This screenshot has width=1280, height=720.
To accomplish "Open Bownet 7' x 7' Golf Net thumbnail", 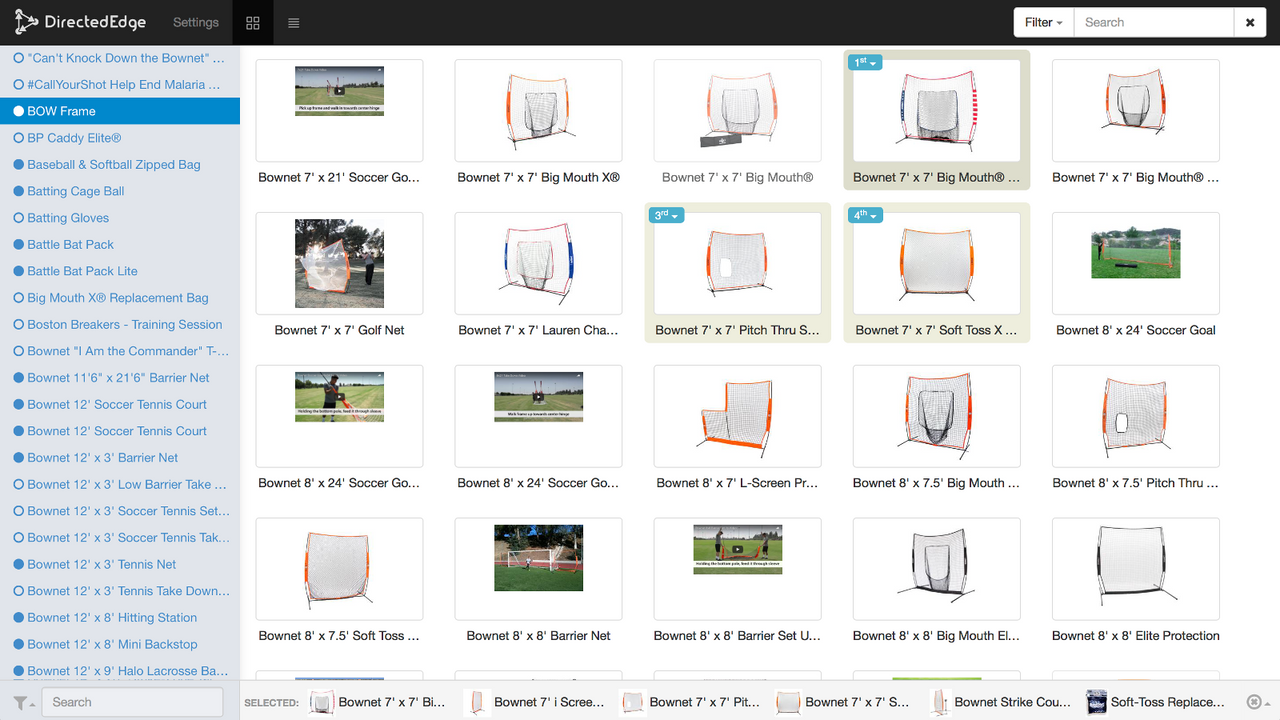I will pyautogui.click(x=339, y=263).
